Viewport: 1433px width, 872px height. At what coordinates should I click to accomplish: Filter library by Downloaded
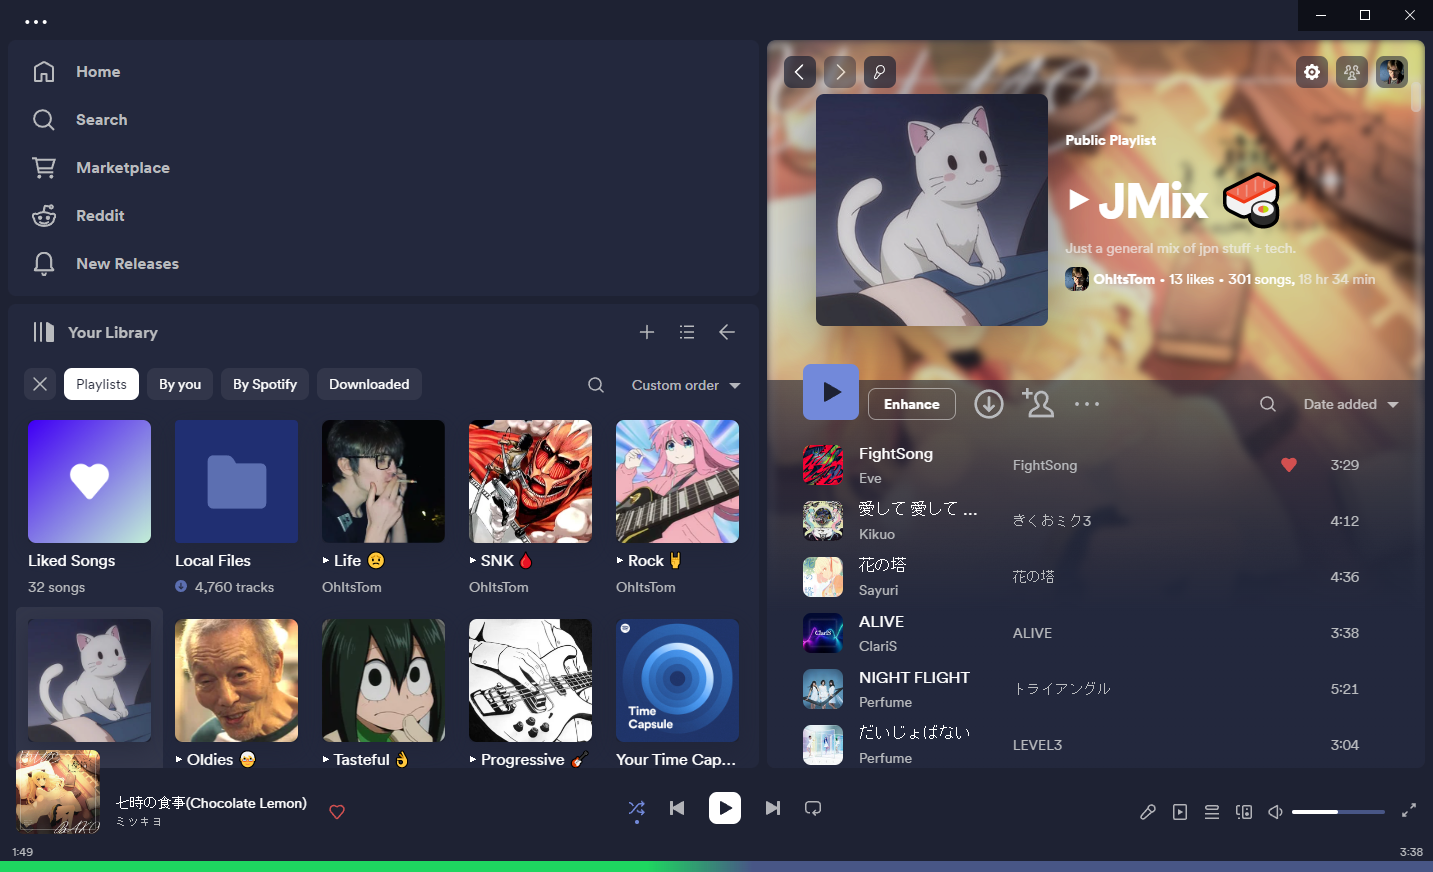tap(369, 384)
